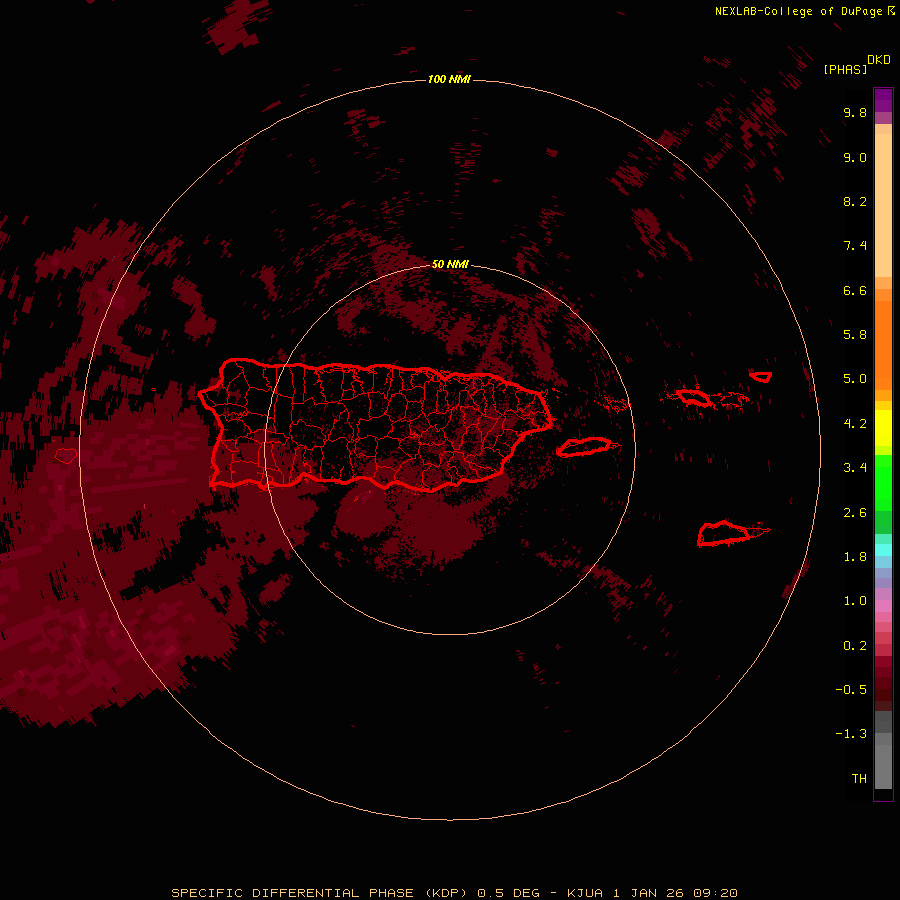Pick the cyan segment near 1.8

[x=883, y=550]
